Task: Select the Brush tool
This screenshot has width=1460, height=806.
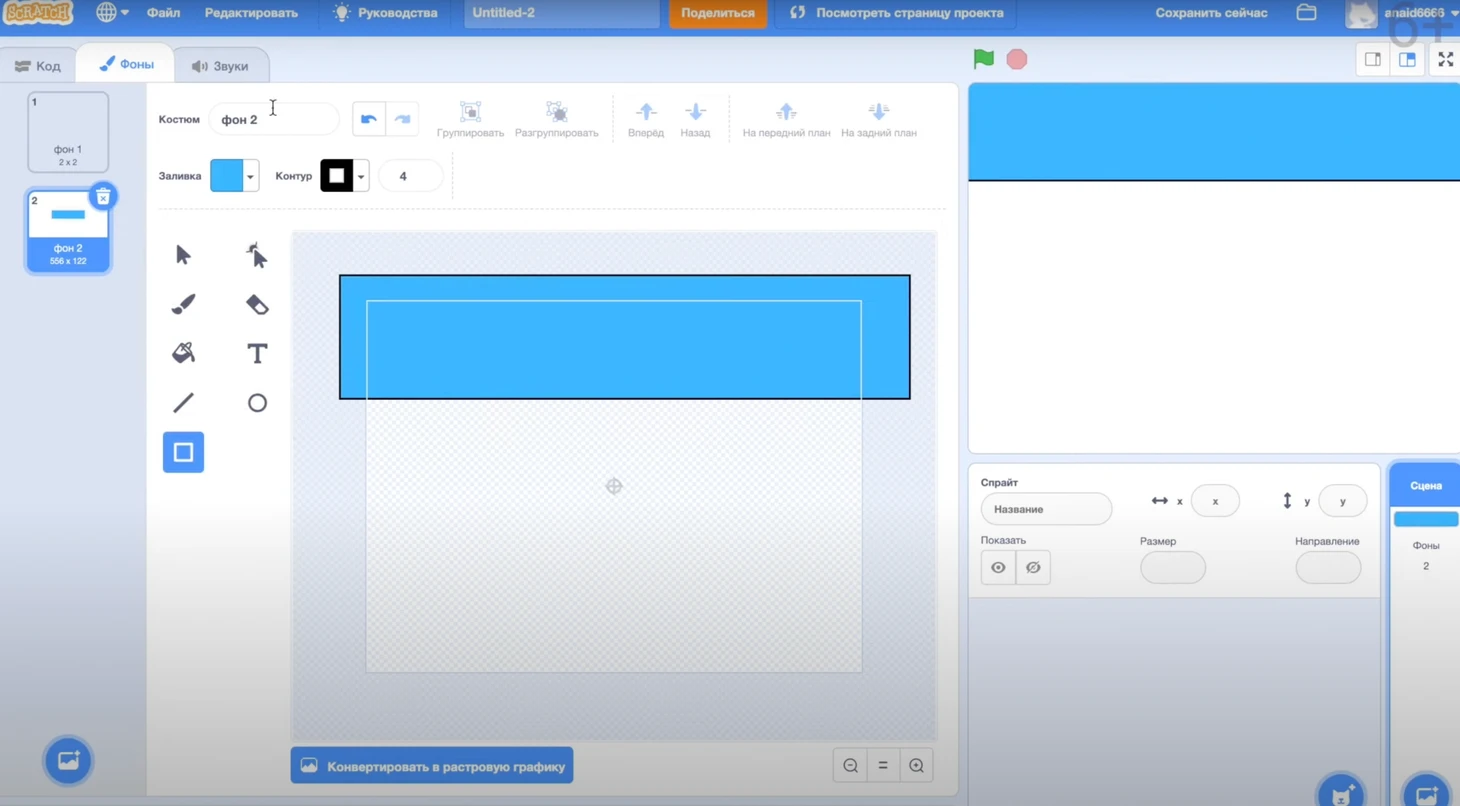Action: point(183,304)
